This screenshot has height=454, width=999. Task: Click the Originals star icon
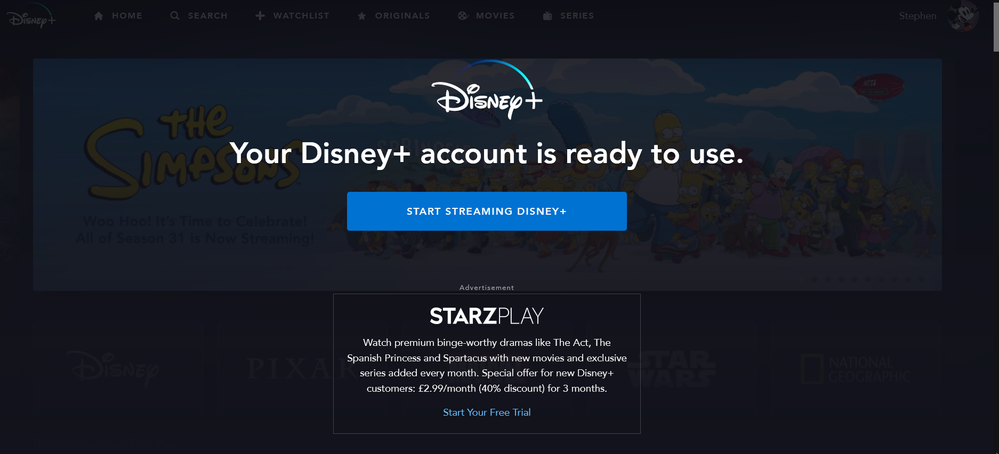(x=362, y=16)
